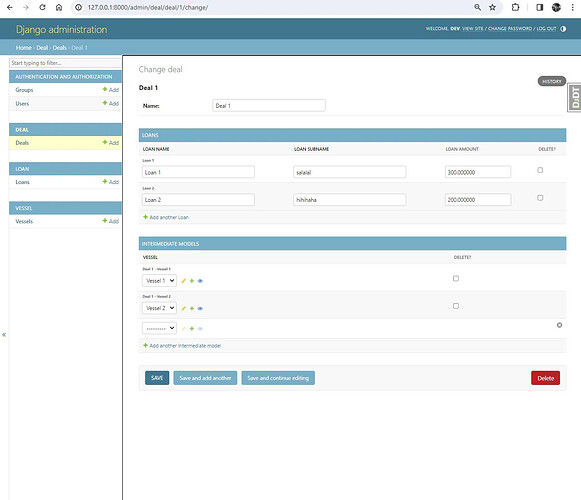
Task: Tick Delete for Deal 1 - Vessel 2
Action: [456, 306]
